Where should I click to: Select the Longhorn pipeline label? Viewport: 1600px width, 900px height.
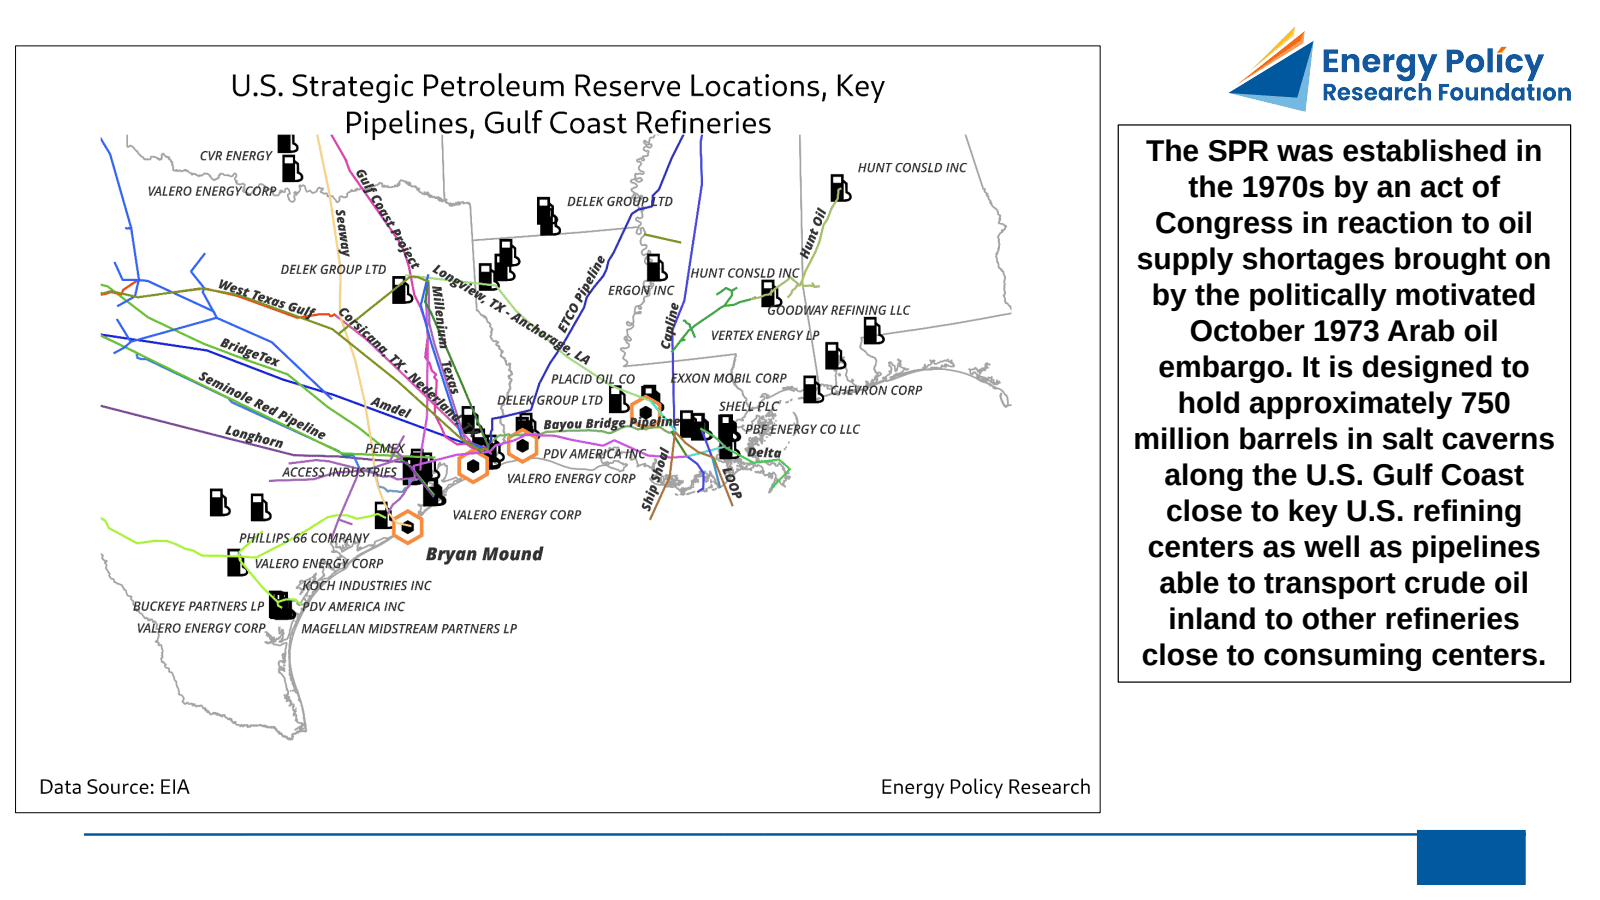click(x=254, y=436)
